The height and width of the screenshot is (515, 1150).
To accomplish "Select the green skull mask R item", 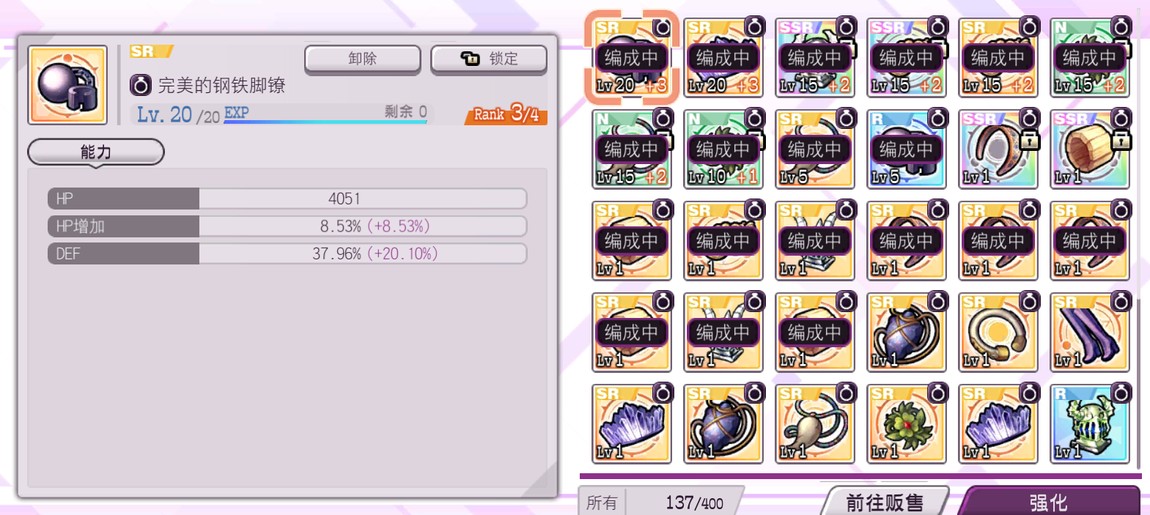I will pos(1090,423).
